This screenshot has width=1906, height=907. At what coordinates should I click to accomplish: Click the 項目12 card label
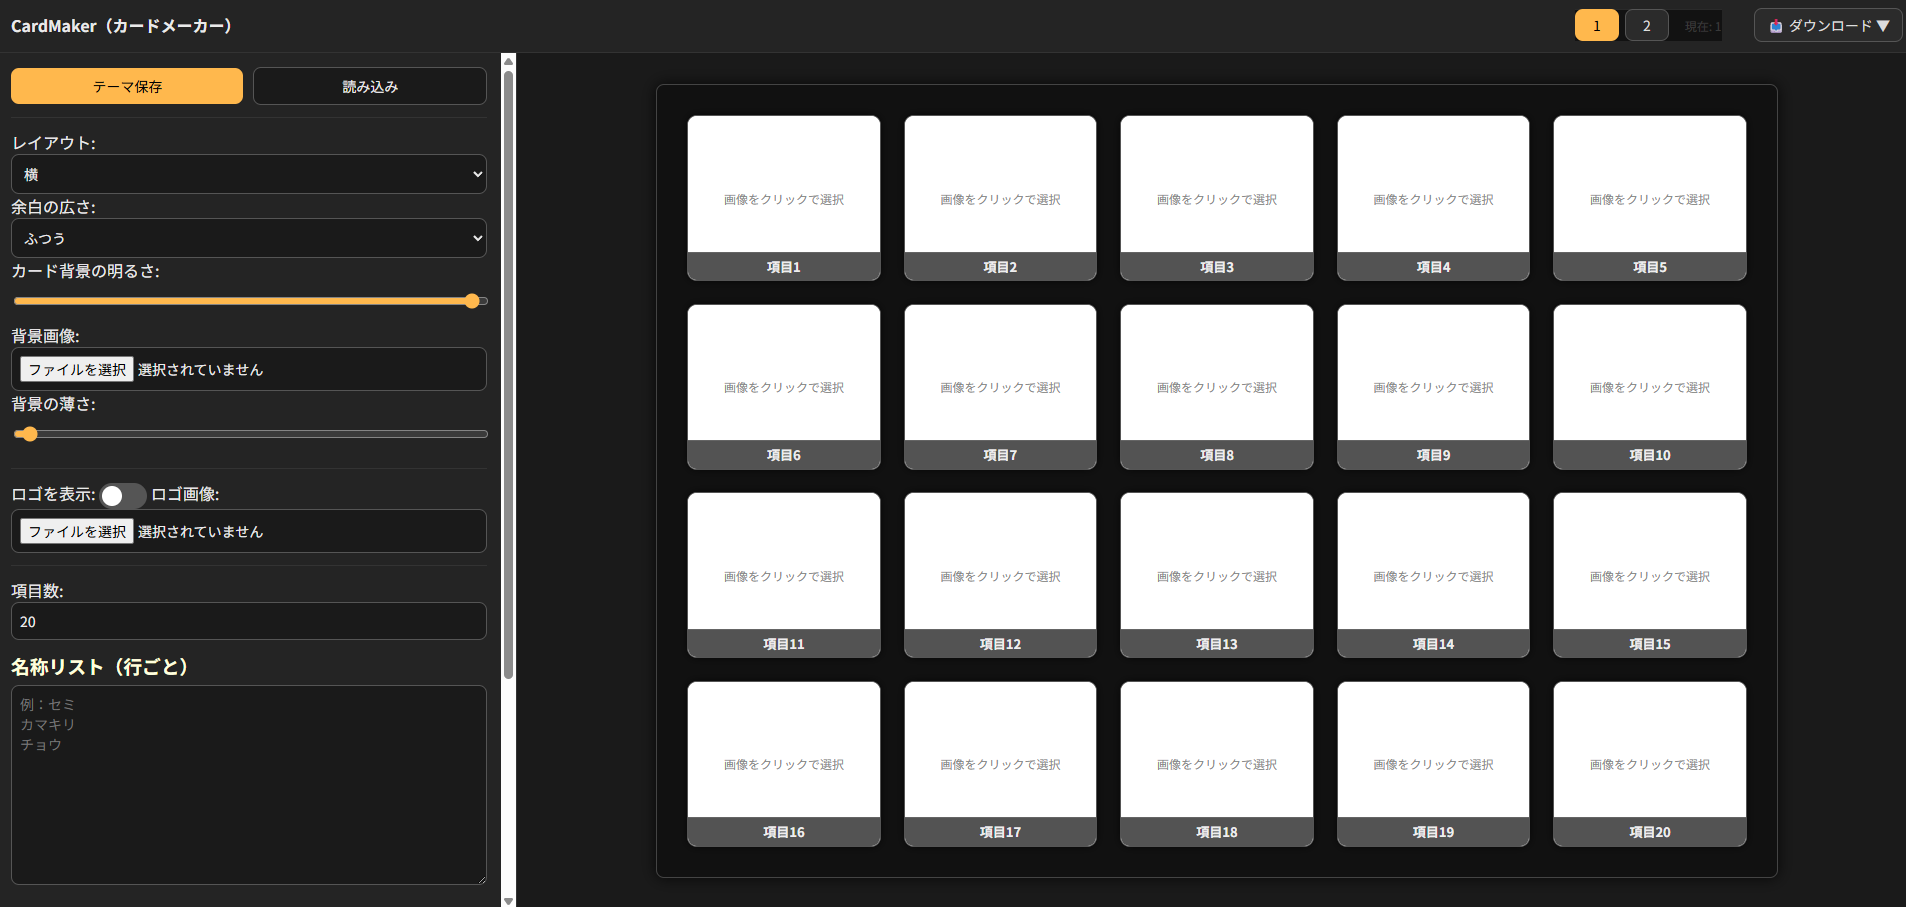tap(1000, 644)
